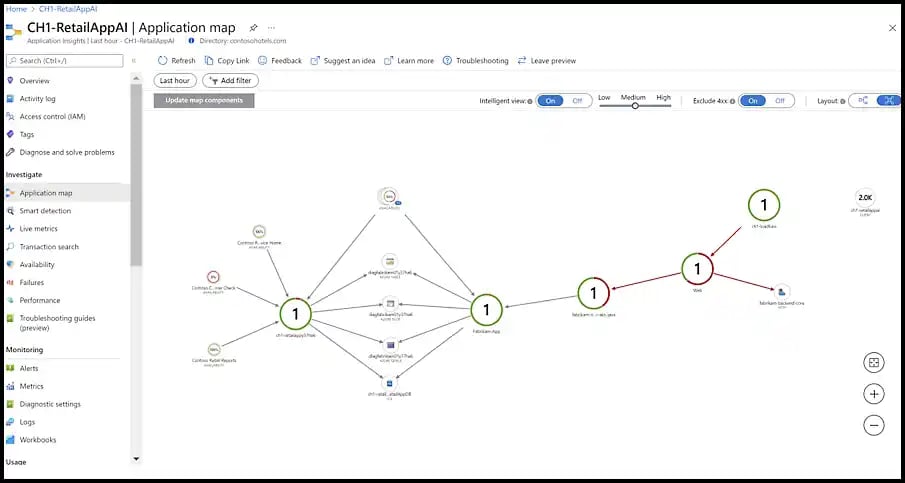Click info icon beside Intelligent view

pos(530,101)
